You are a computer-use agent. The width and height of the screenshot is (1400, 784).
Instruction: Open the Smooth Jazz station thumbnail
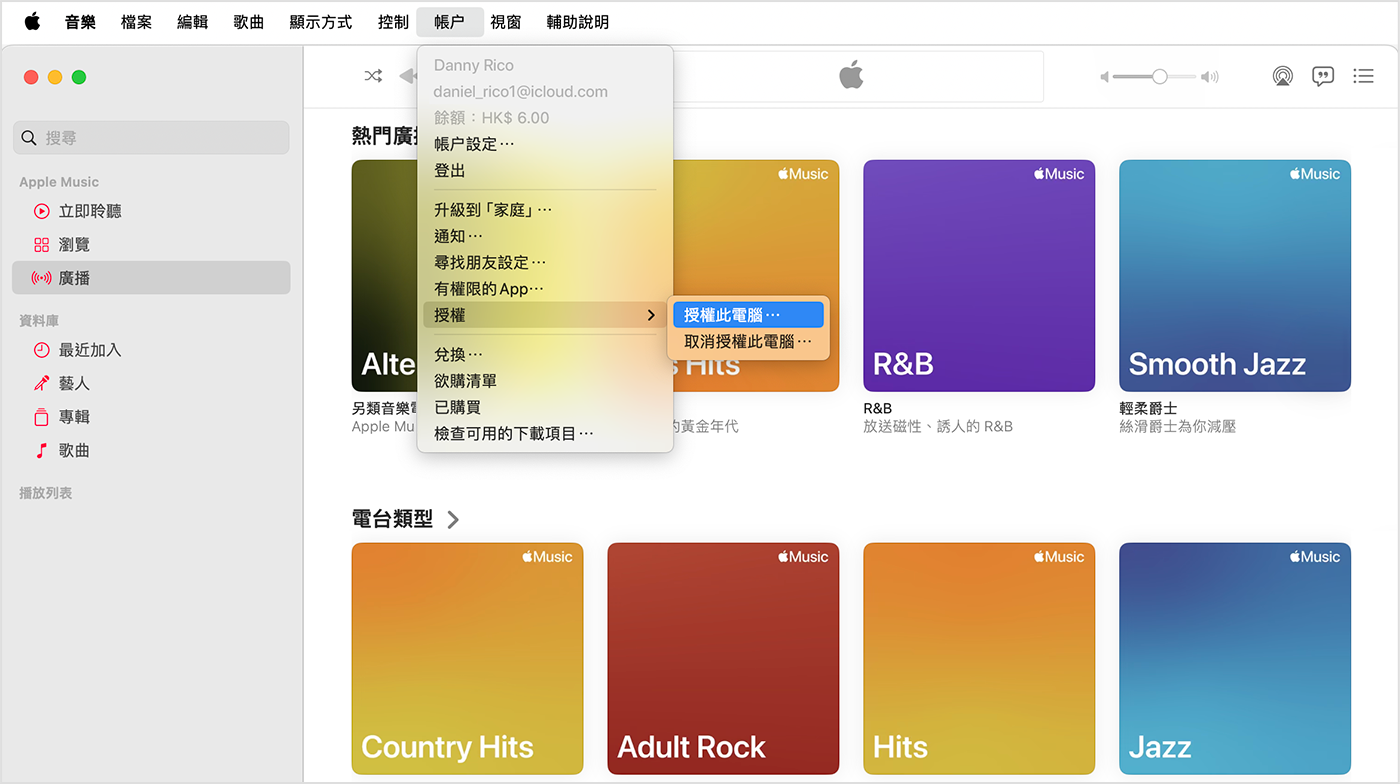pyautogui.click(x=1235, y=276)
